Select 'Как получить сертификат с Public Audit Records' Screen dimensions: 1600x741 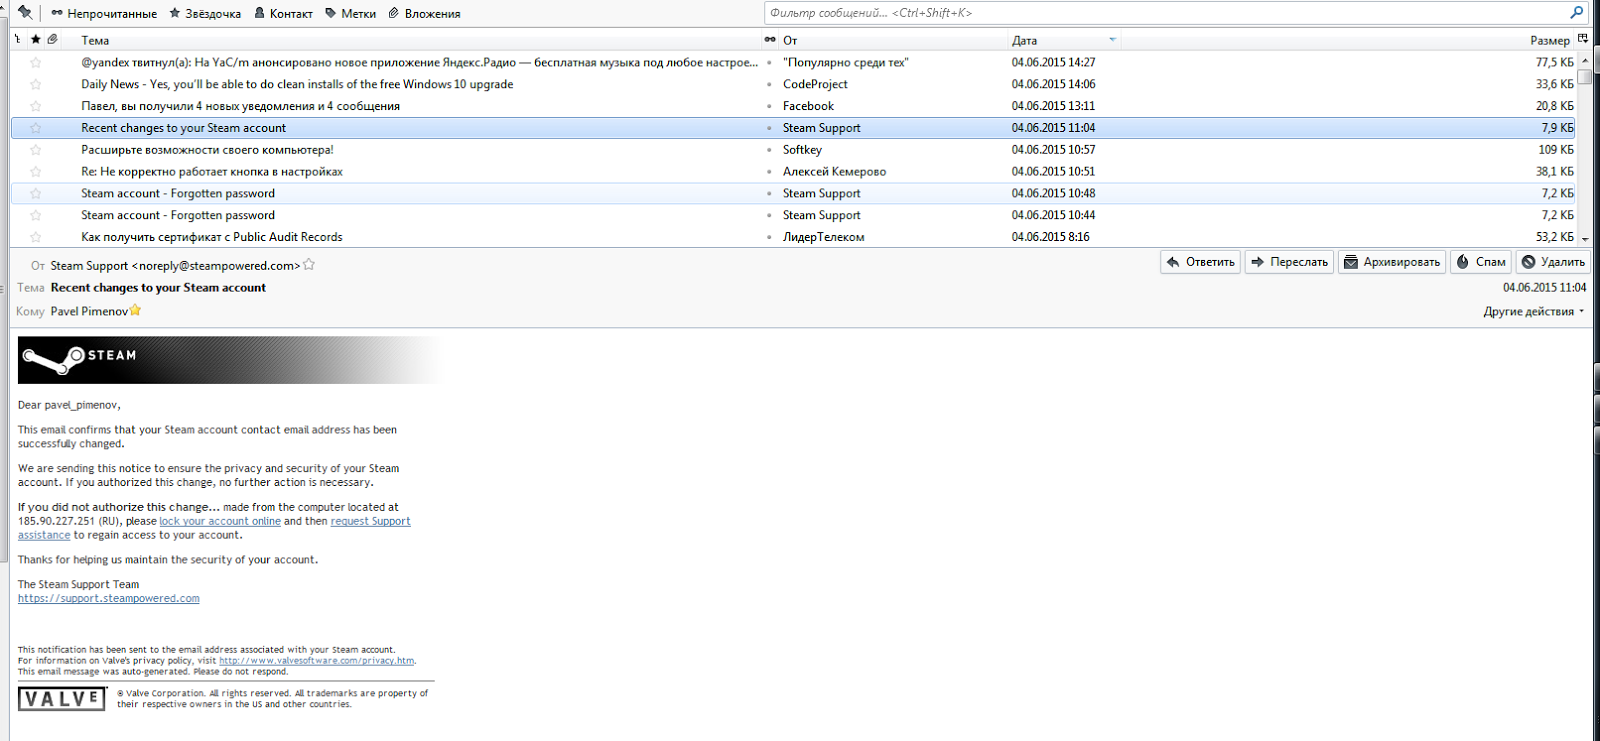click(793, 237)
